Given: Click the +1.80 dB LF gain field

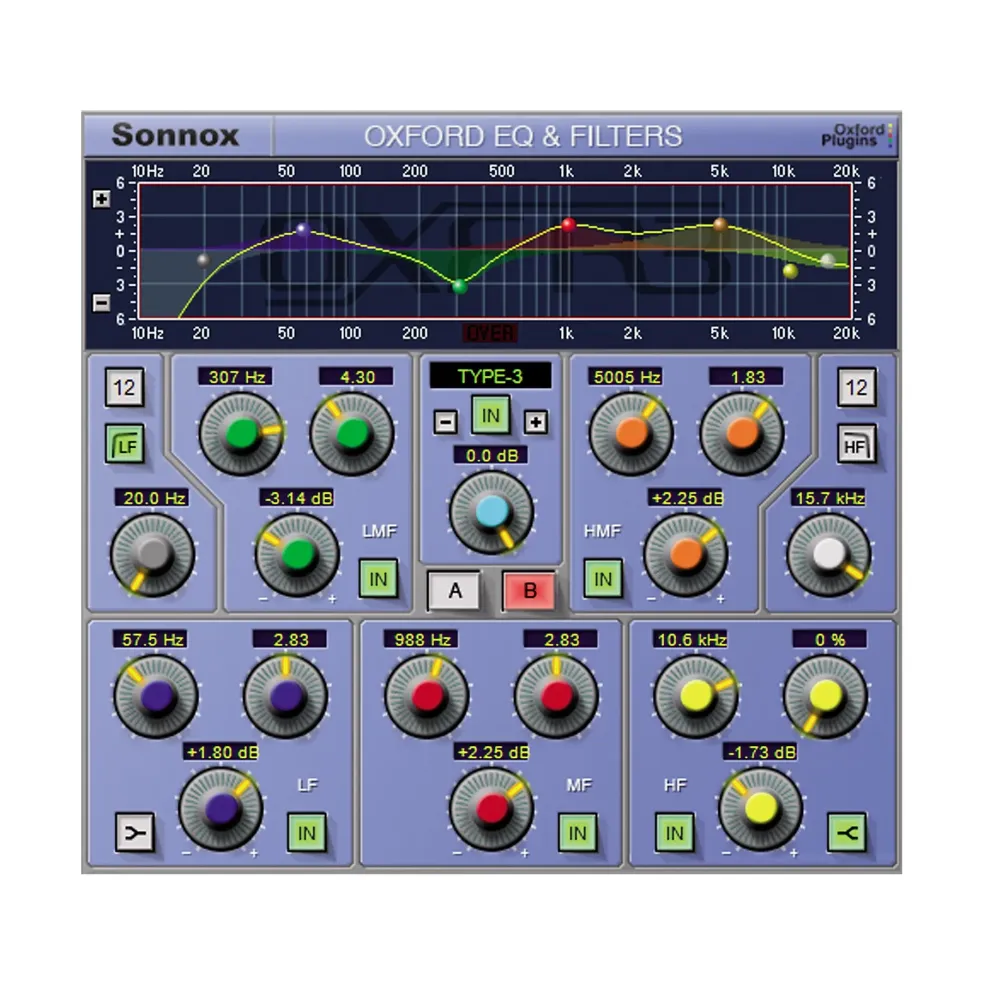Looking at the screenshot, I should pyautogui.click(x=221, y=752).
